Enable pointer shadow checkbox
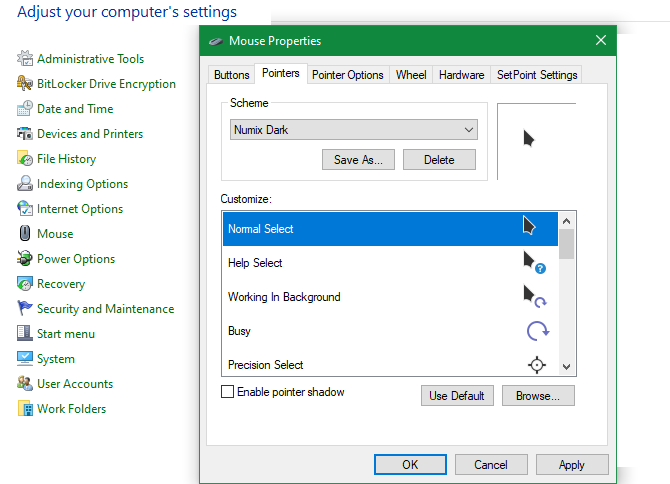This screenshot has height=484, width=670. coord(227,392)
